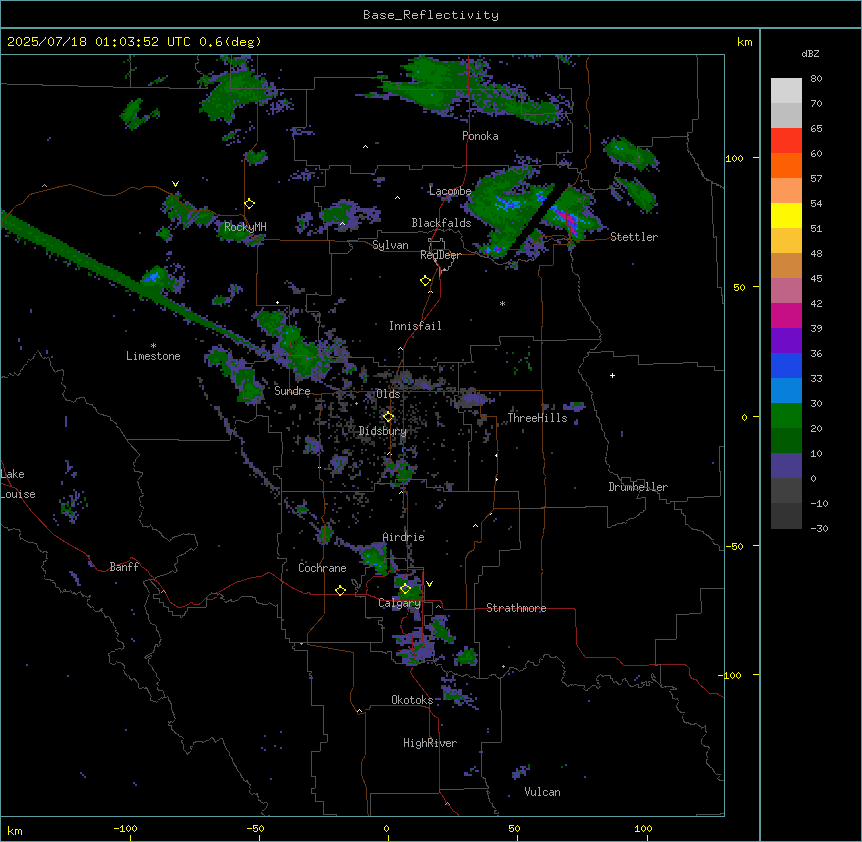Click the dark blue 33-36 dBZ swatch
The width and height of the screenshot is (862, 842).
click(x=786, y=365)
